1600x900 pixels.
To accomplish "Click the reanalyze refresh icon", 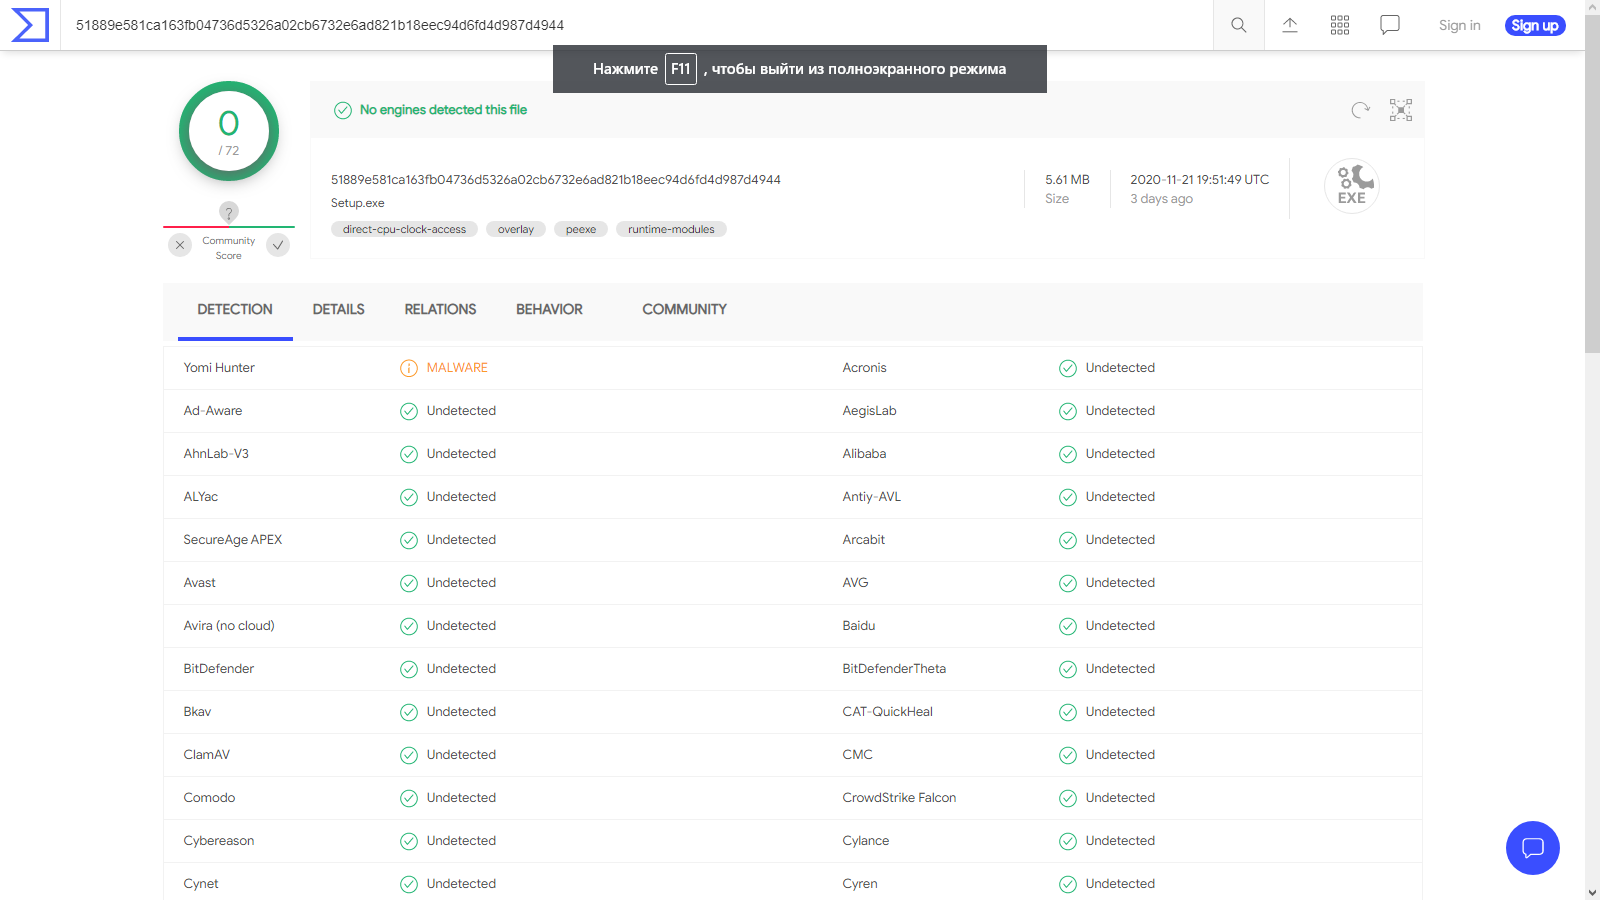I will point(1360,110).
